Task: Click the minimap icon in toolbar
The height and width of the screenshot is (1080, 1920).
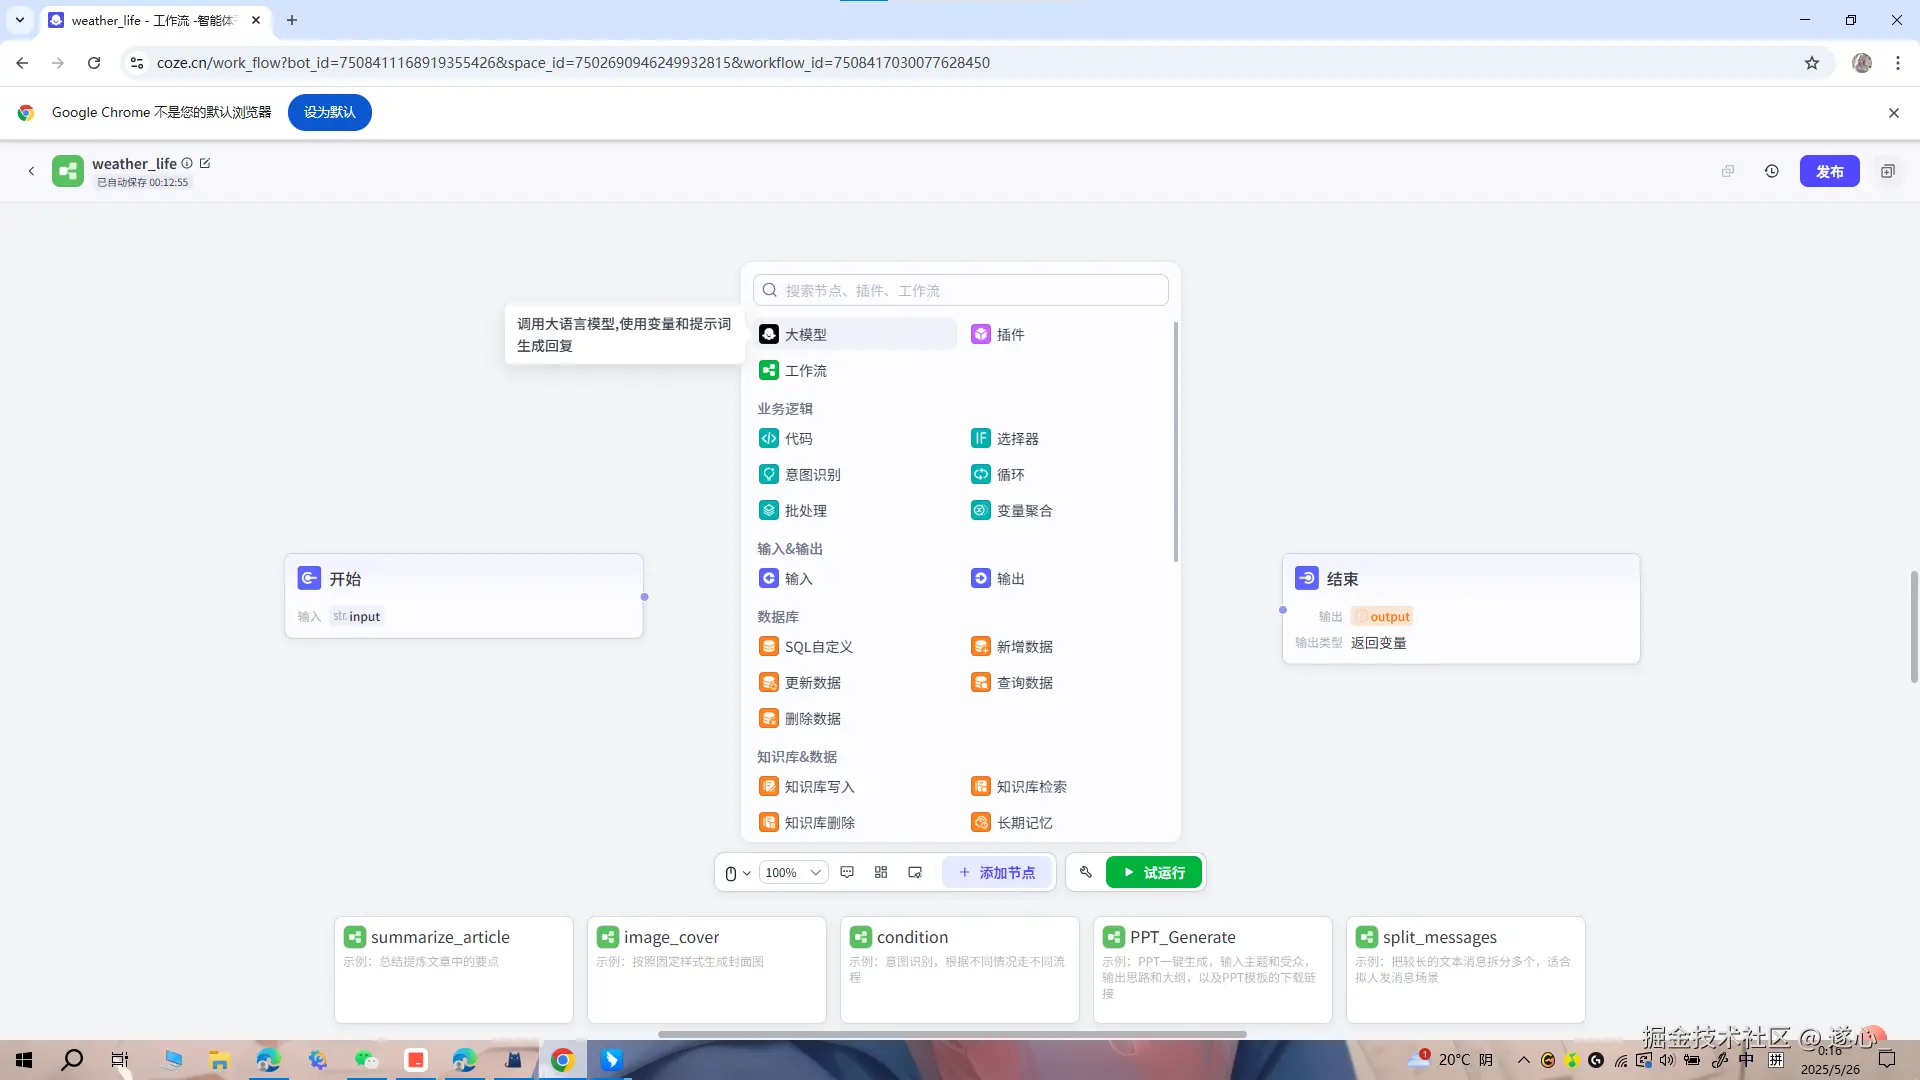Action: pos(914,872)
